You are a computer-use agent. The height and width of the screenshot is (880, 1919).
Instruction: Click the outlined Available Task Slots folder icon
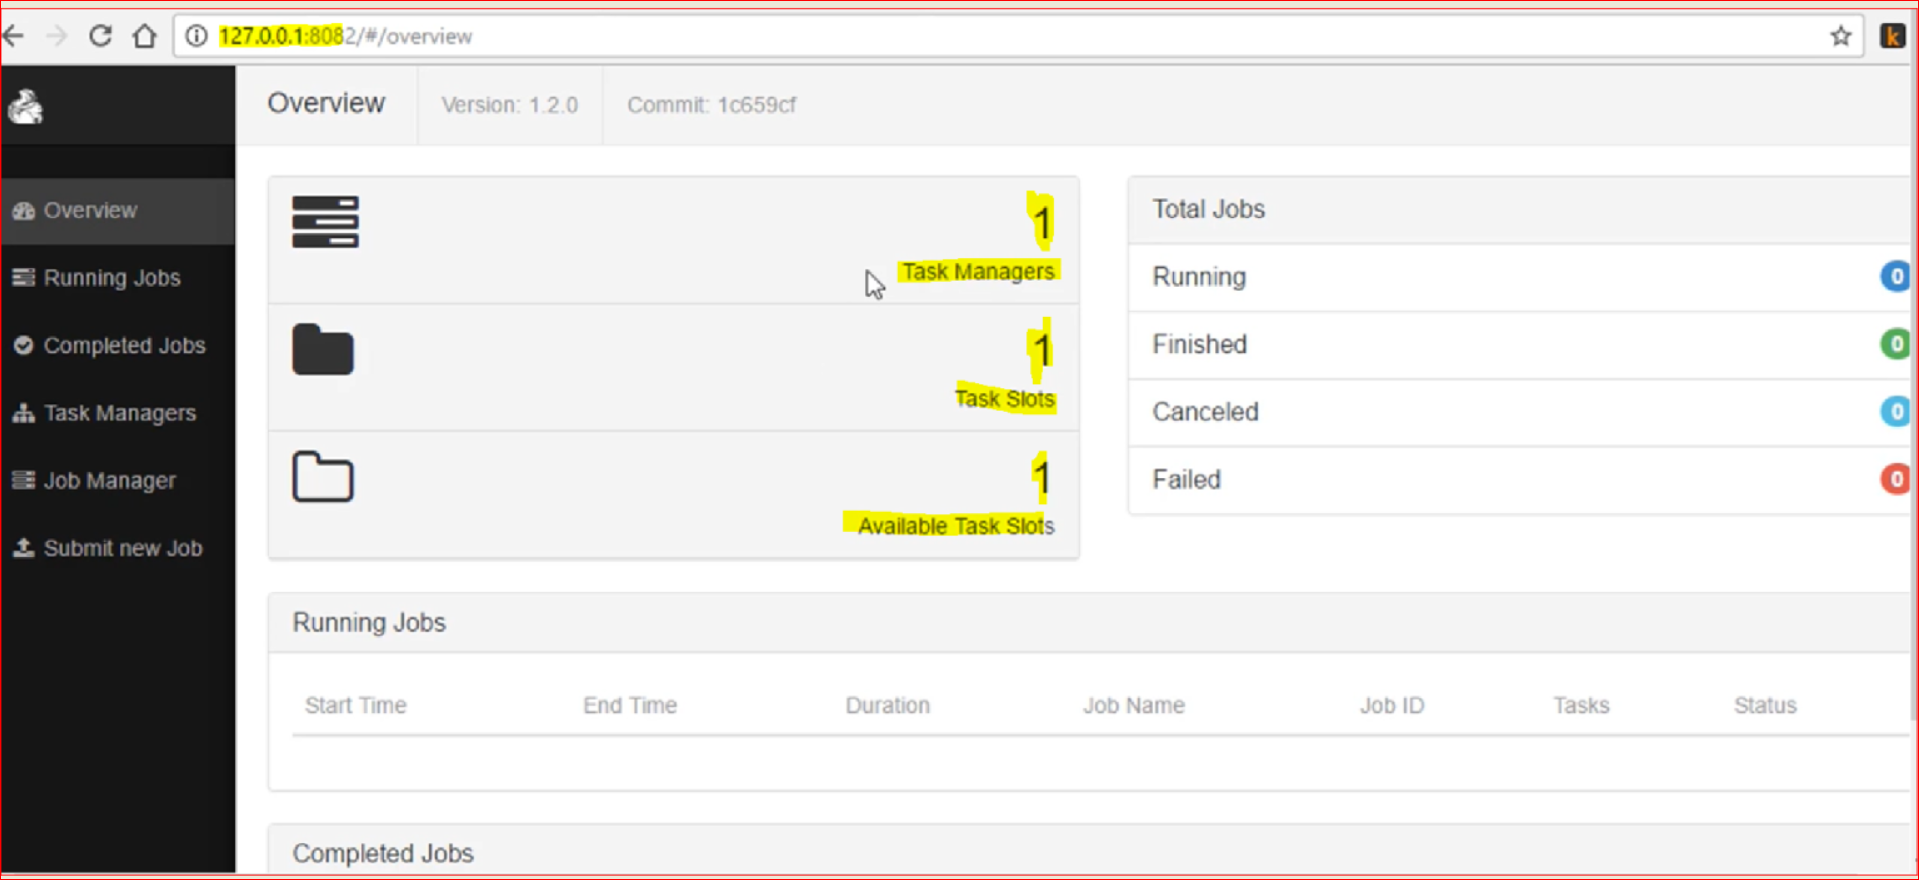(x=323, y=477)
